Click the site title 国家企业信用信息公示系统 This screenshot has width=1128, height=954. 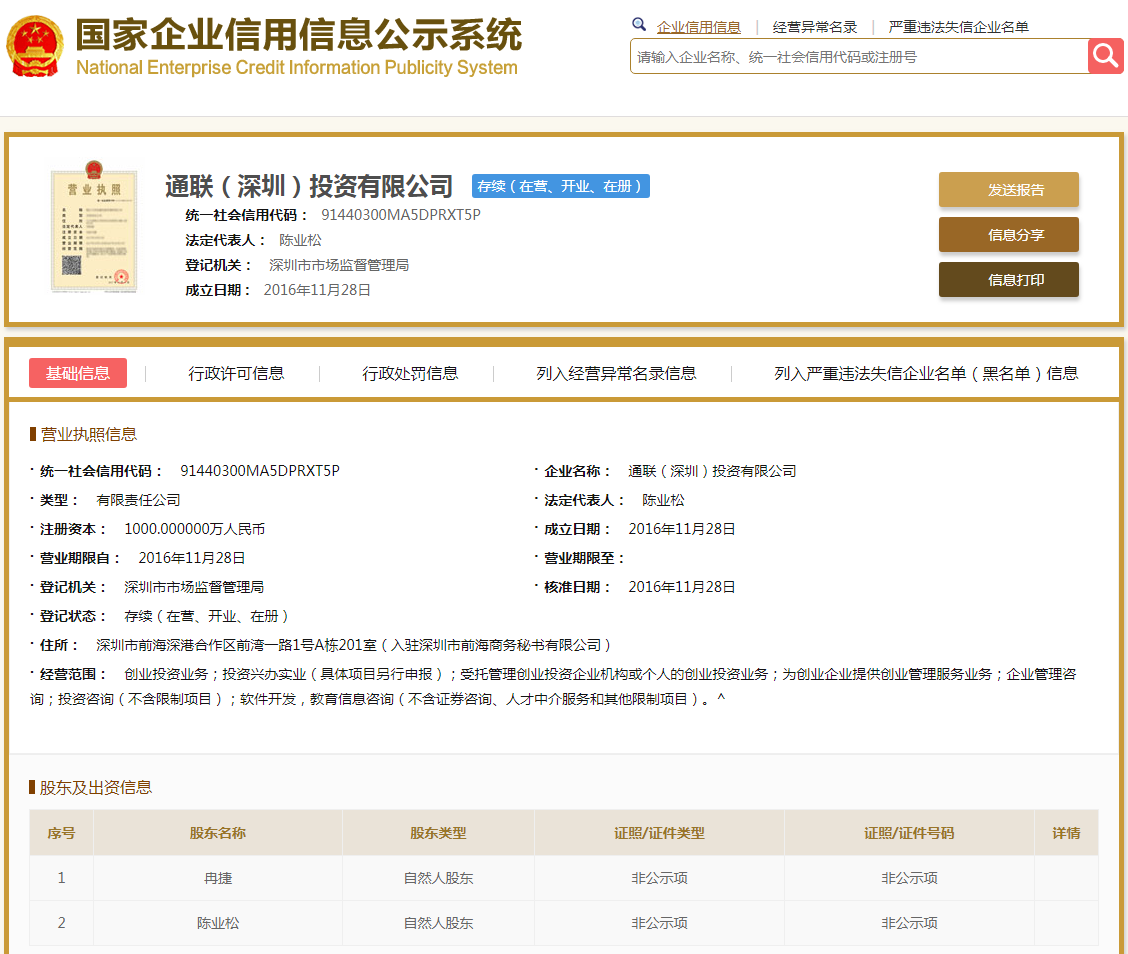click(298, 36)
